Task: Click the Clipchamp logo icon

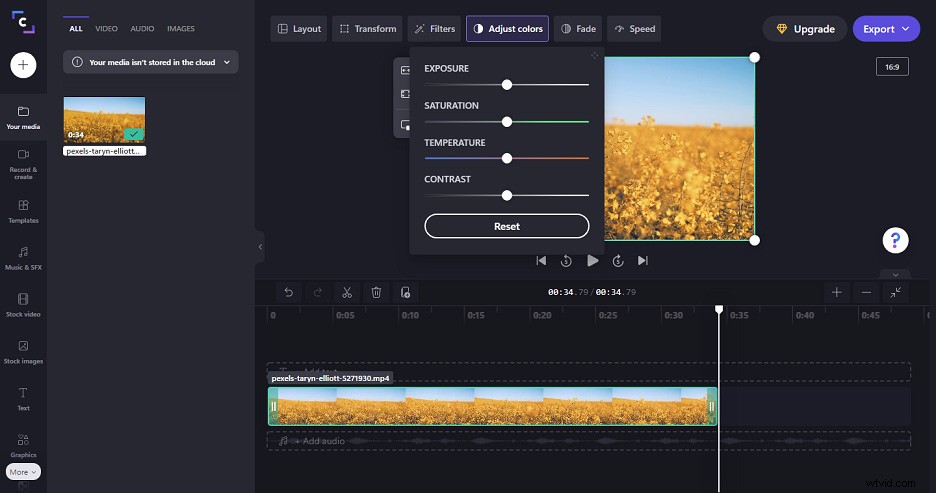Action: pyautogui.click(x=23, y=23)
